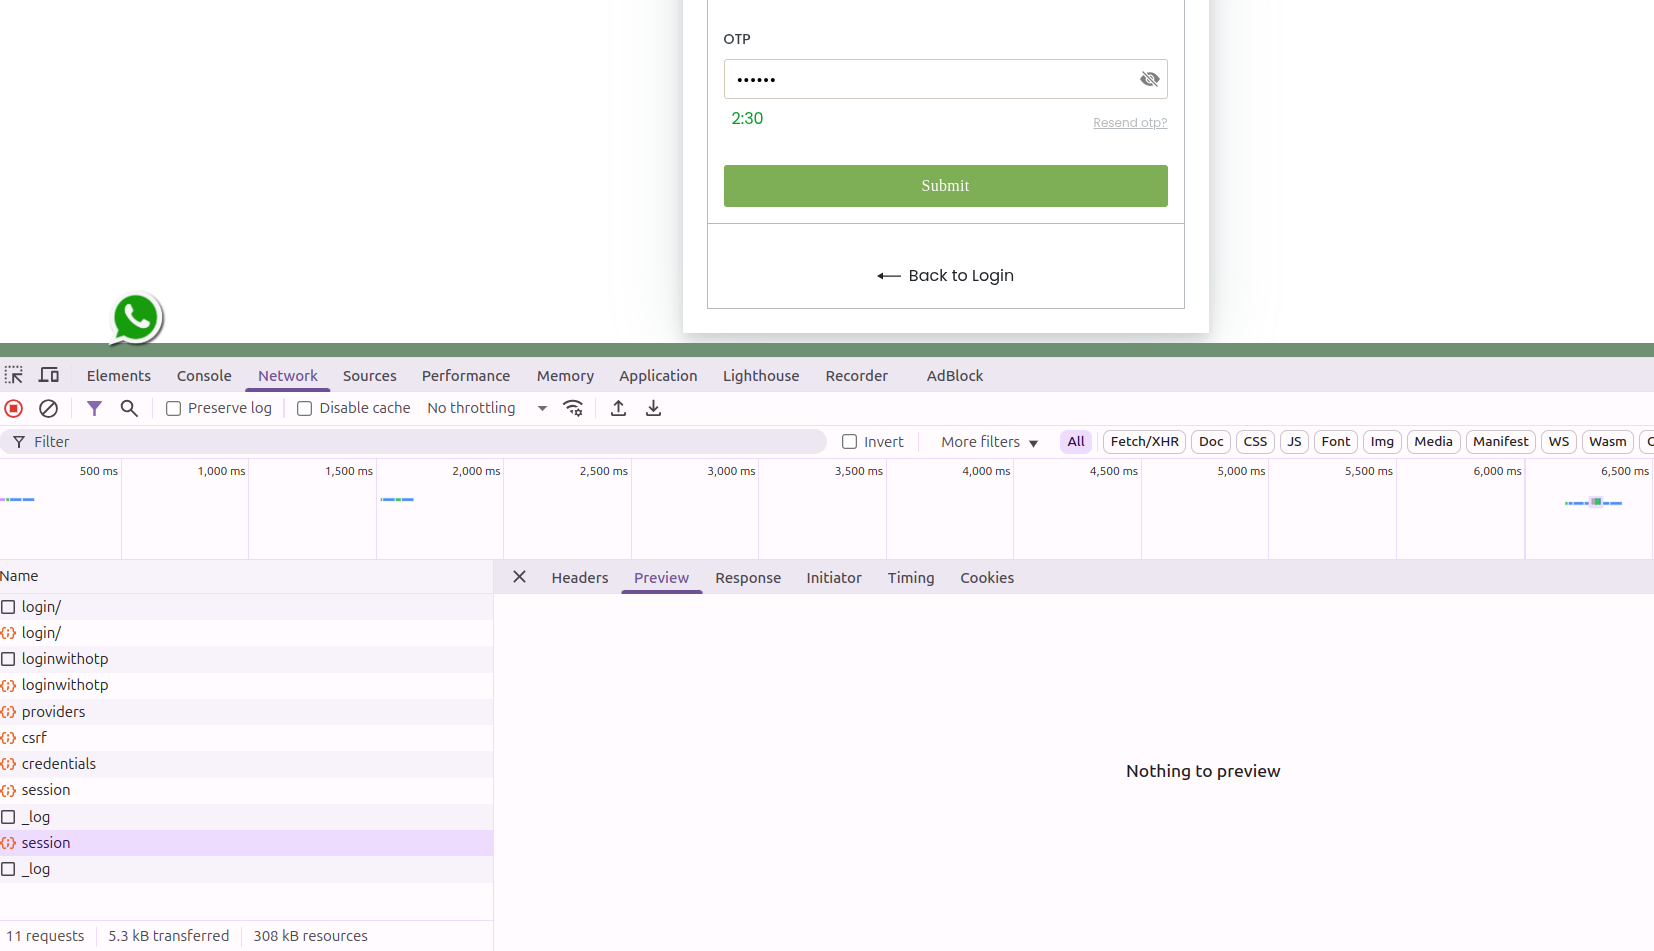Open the AdBlock tab
This screenshot has height=951, width=1654.
click(x=955, y=376)
